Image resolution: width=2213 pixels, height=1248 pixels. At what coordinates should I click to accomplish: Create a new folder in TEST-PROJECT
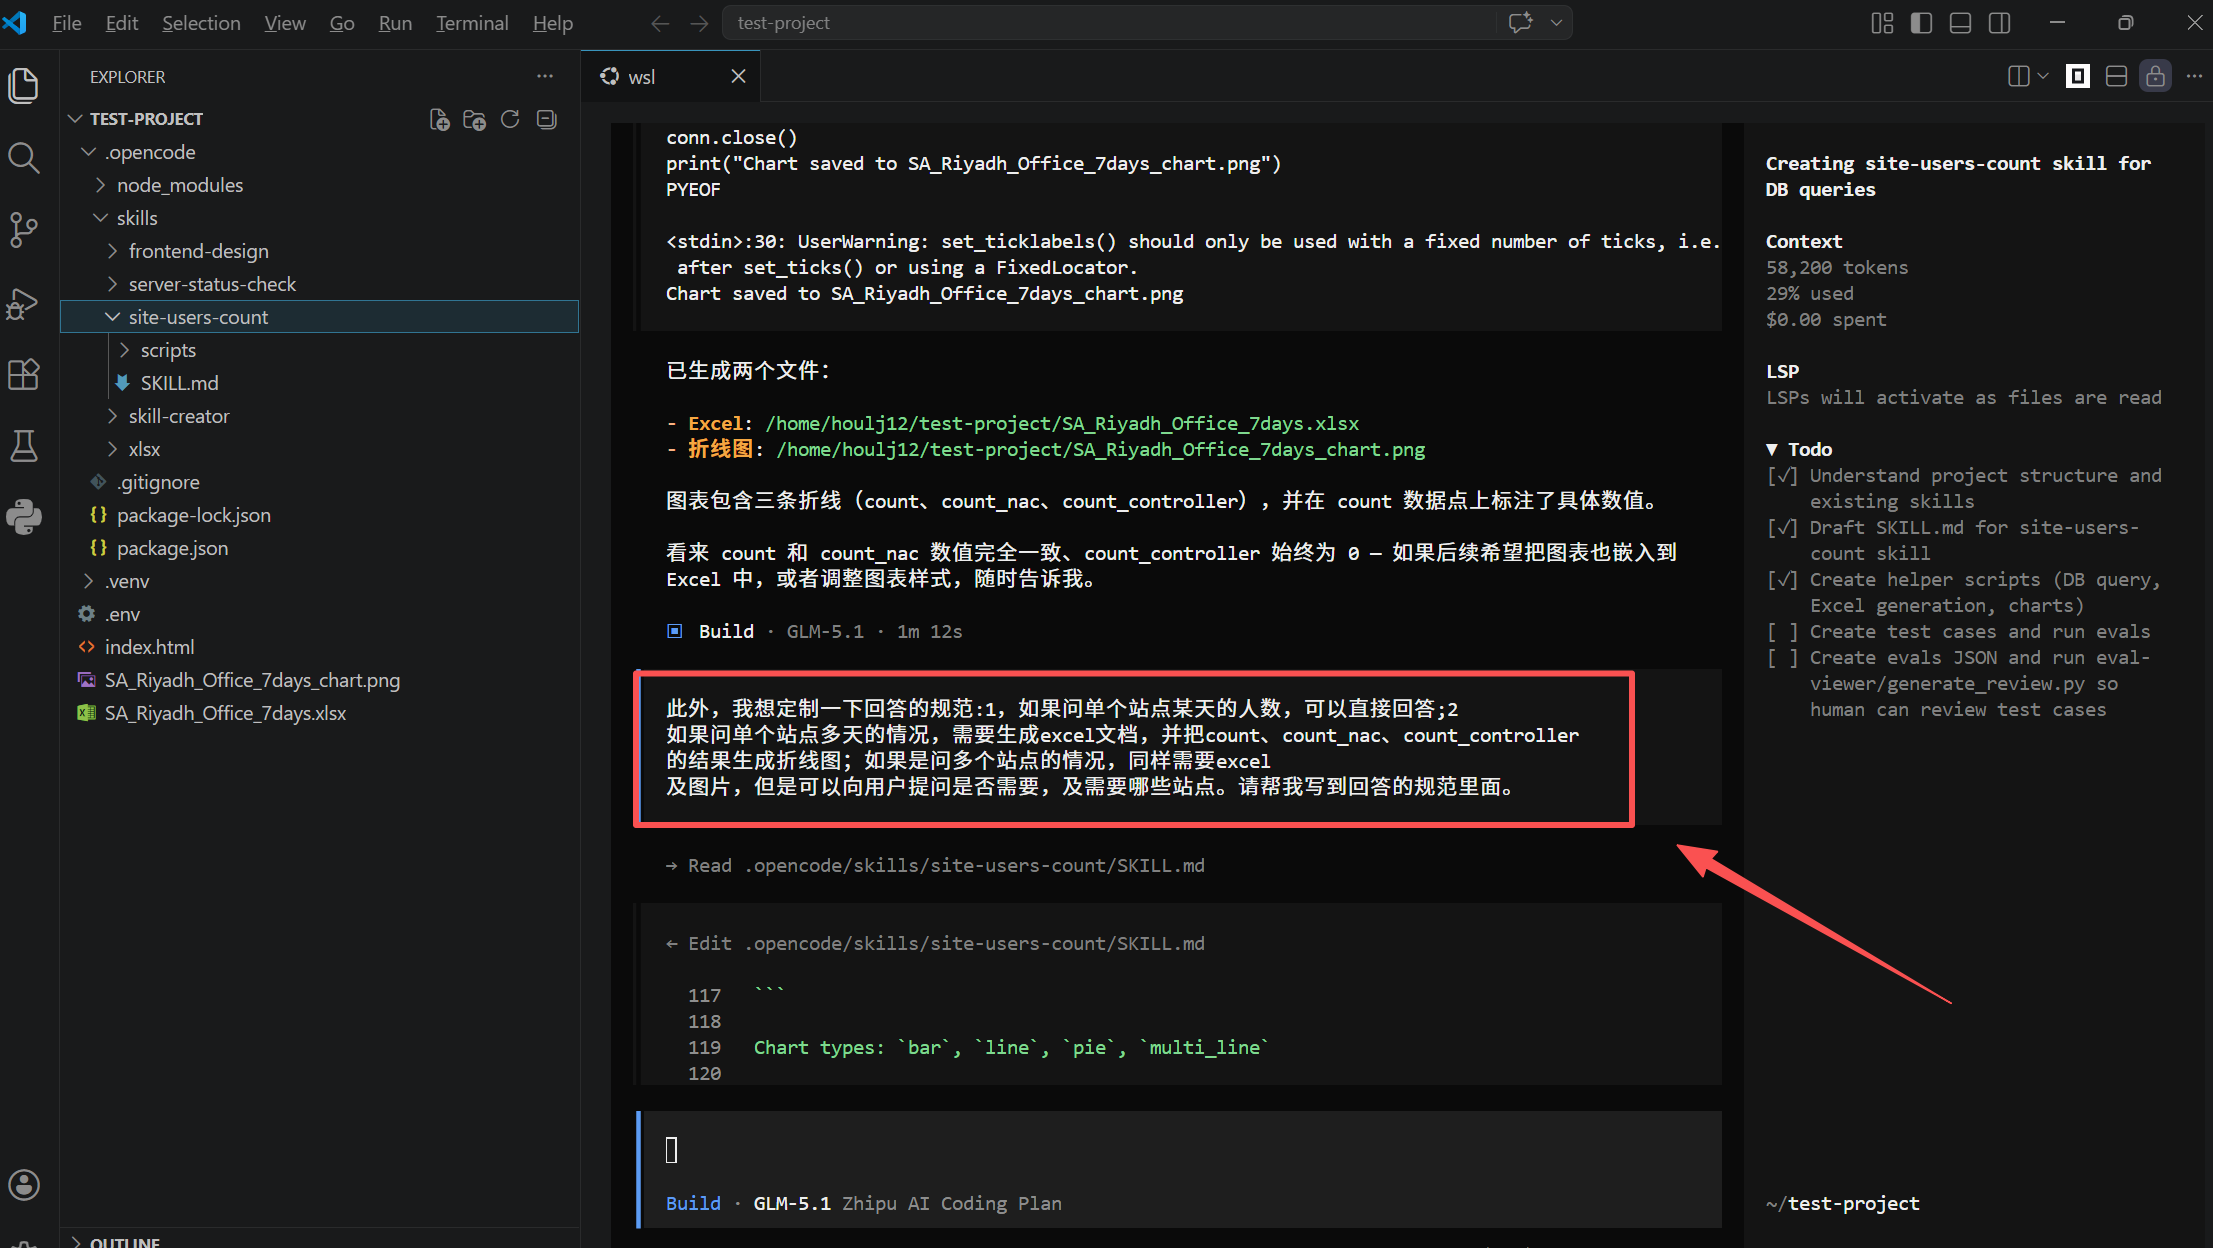[x=475, y=119]
